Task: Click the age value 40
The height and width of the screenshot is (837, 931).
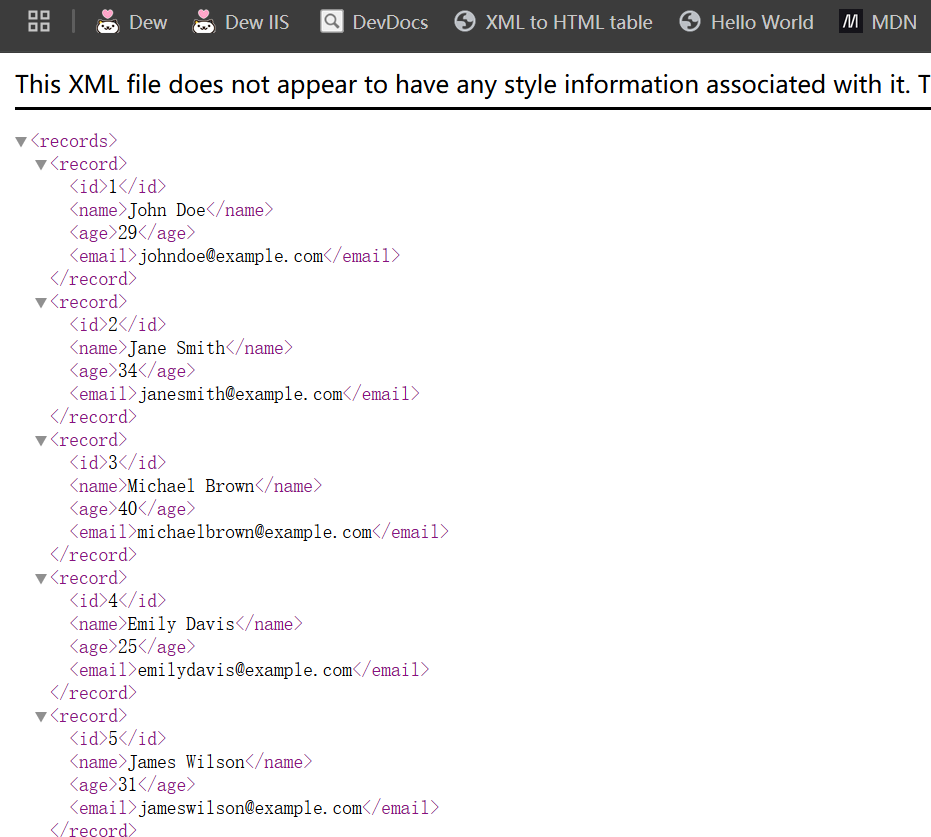Action: [128, 509]
